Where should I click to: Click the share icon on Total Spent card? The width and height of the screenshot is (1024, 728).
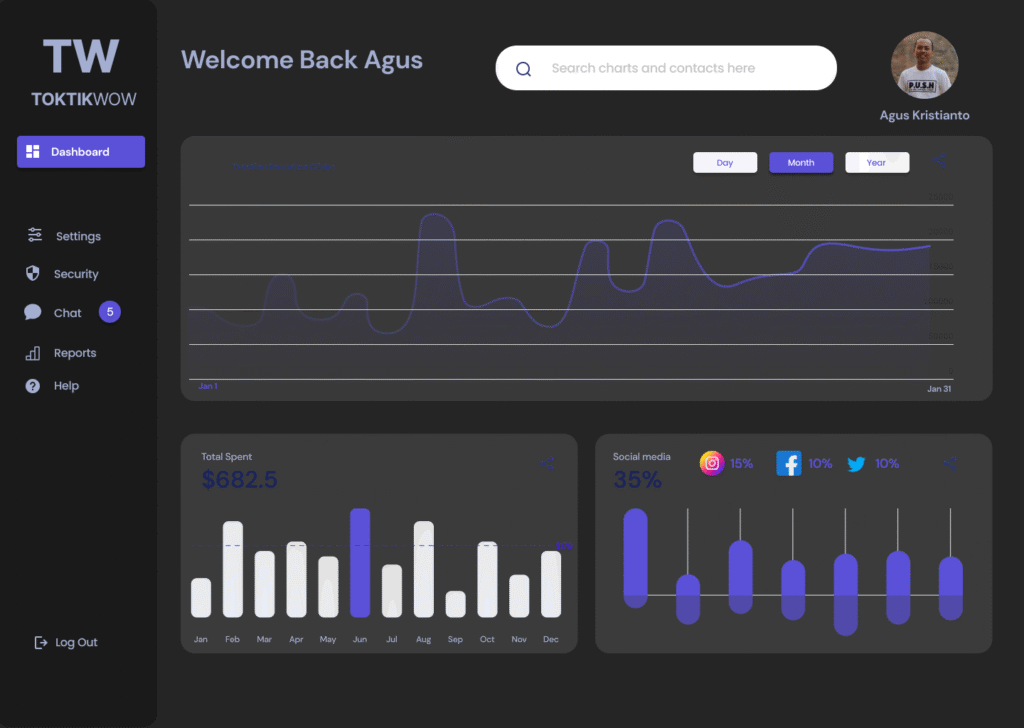[547, 463]
